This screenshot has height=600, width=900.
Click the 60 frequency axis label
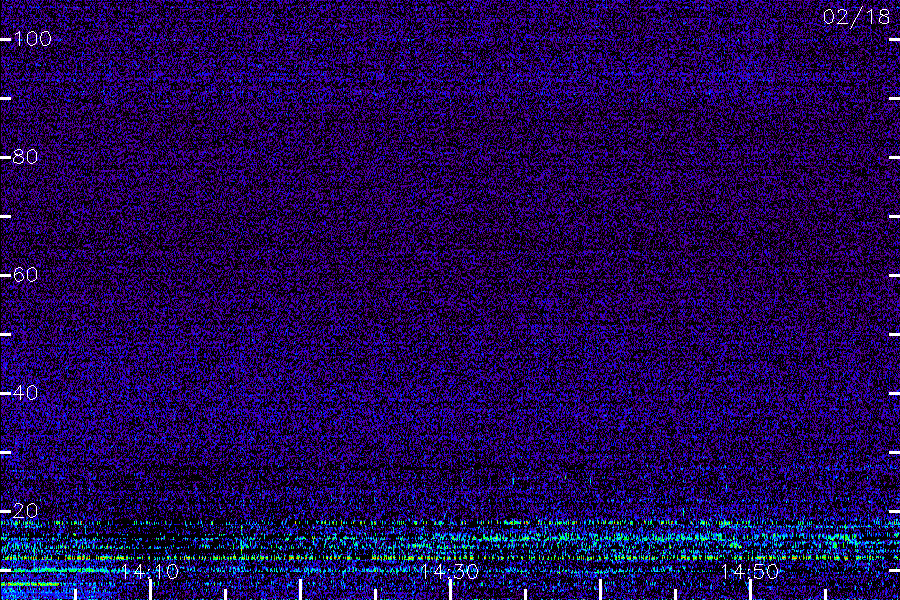[x=25, y=275]
